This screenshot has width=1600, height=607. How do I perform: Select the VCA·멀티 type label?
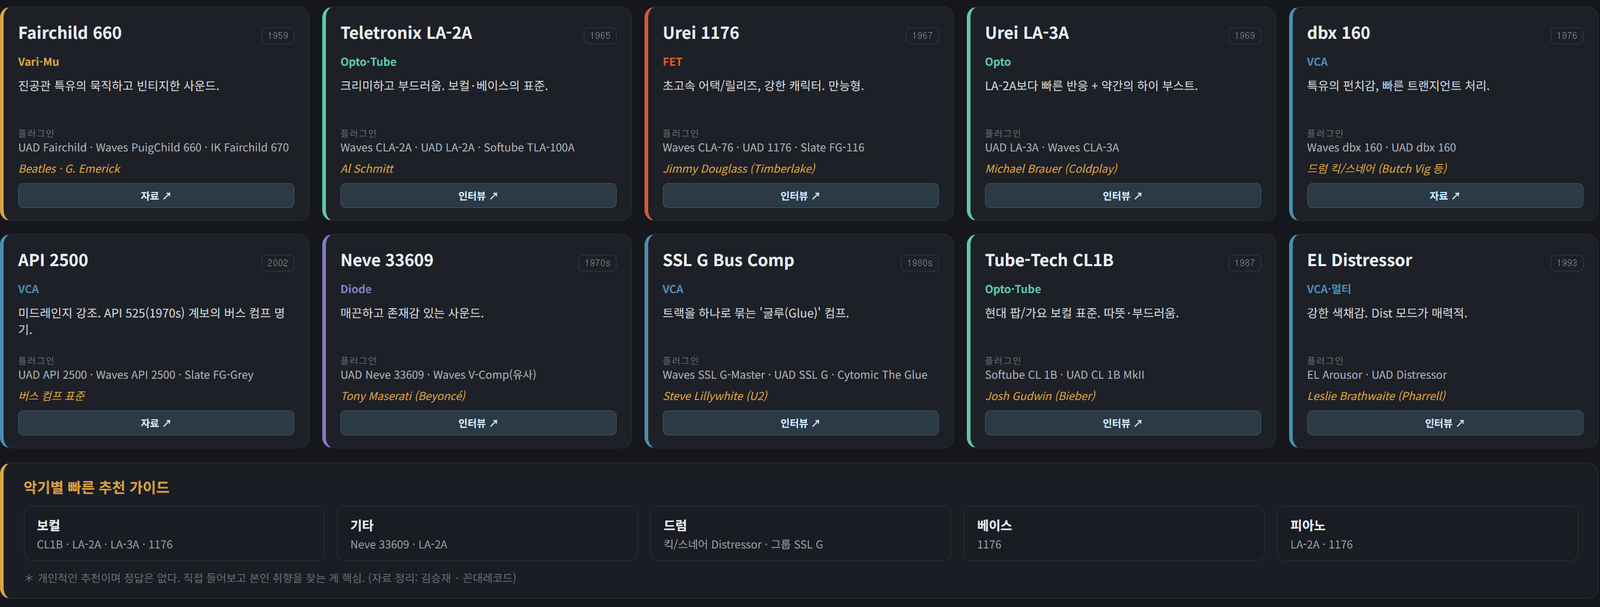[x=1329, y=289]
